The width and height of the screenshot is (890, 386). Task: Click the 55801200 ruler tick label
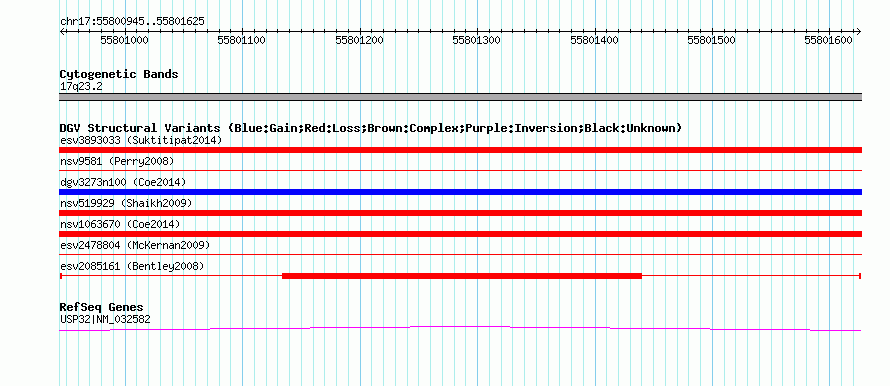pyautogui.click(x=359, y=40)
